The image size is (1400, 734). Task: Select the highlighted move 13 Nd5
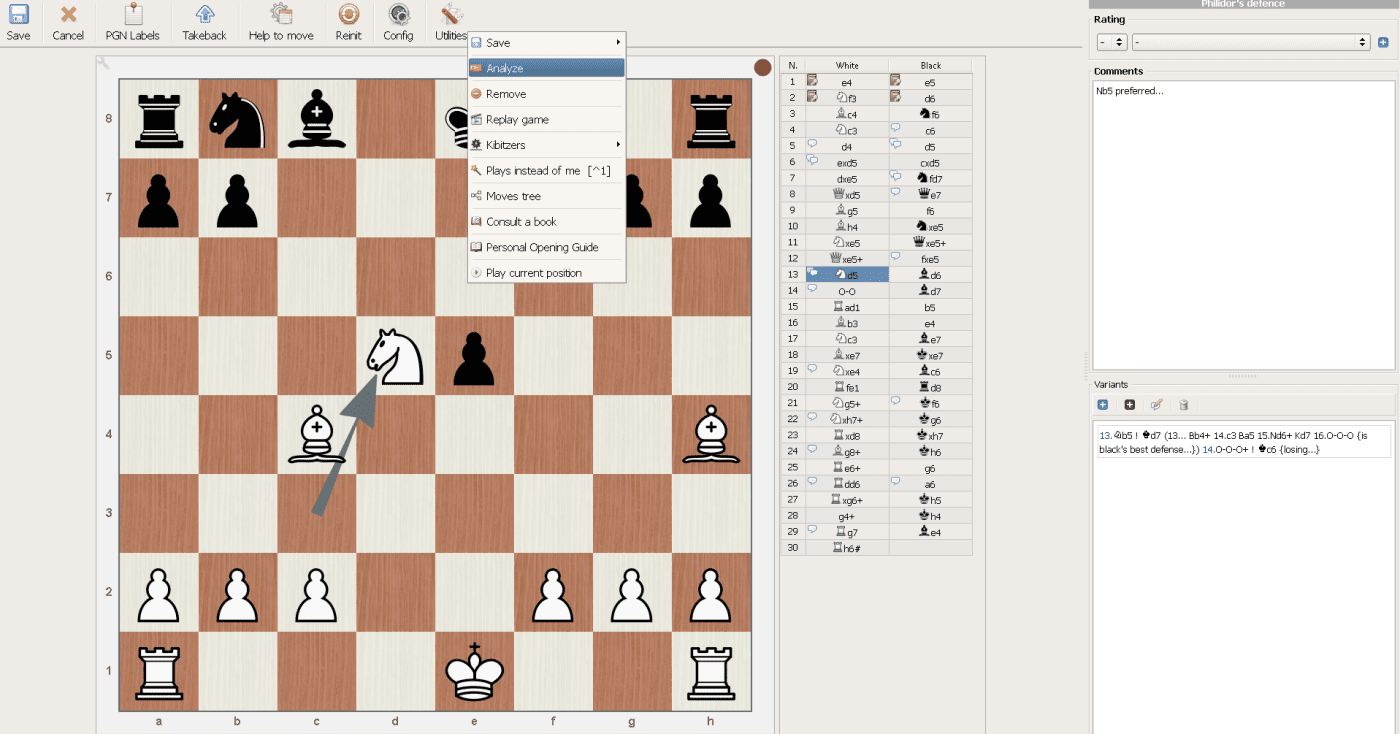846,275
